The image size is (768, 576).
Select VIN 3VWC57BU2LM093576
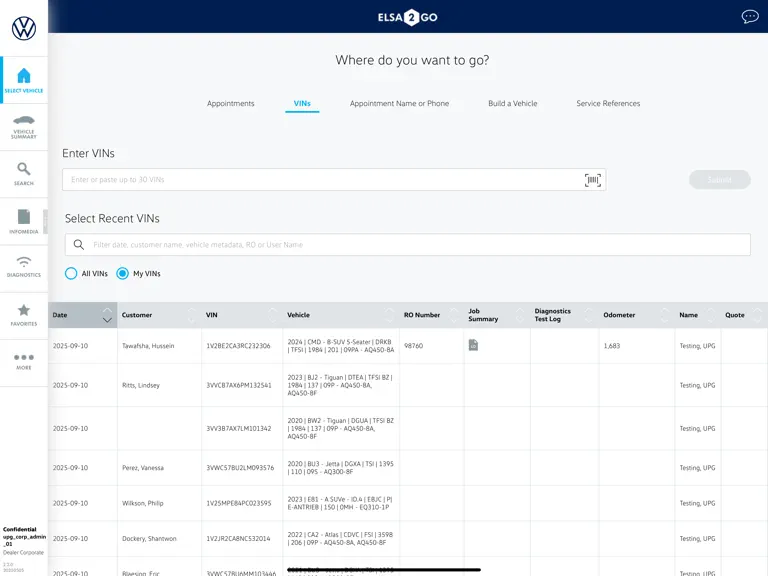point(240,468)
